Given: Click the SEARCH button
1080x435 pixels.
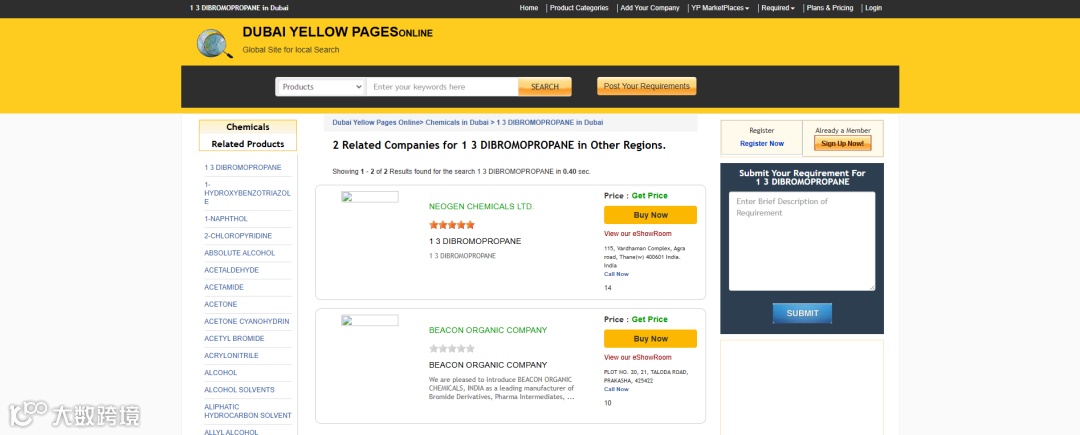Looking at the screenshot, I should pyautogui.click(x=545, y=87).
